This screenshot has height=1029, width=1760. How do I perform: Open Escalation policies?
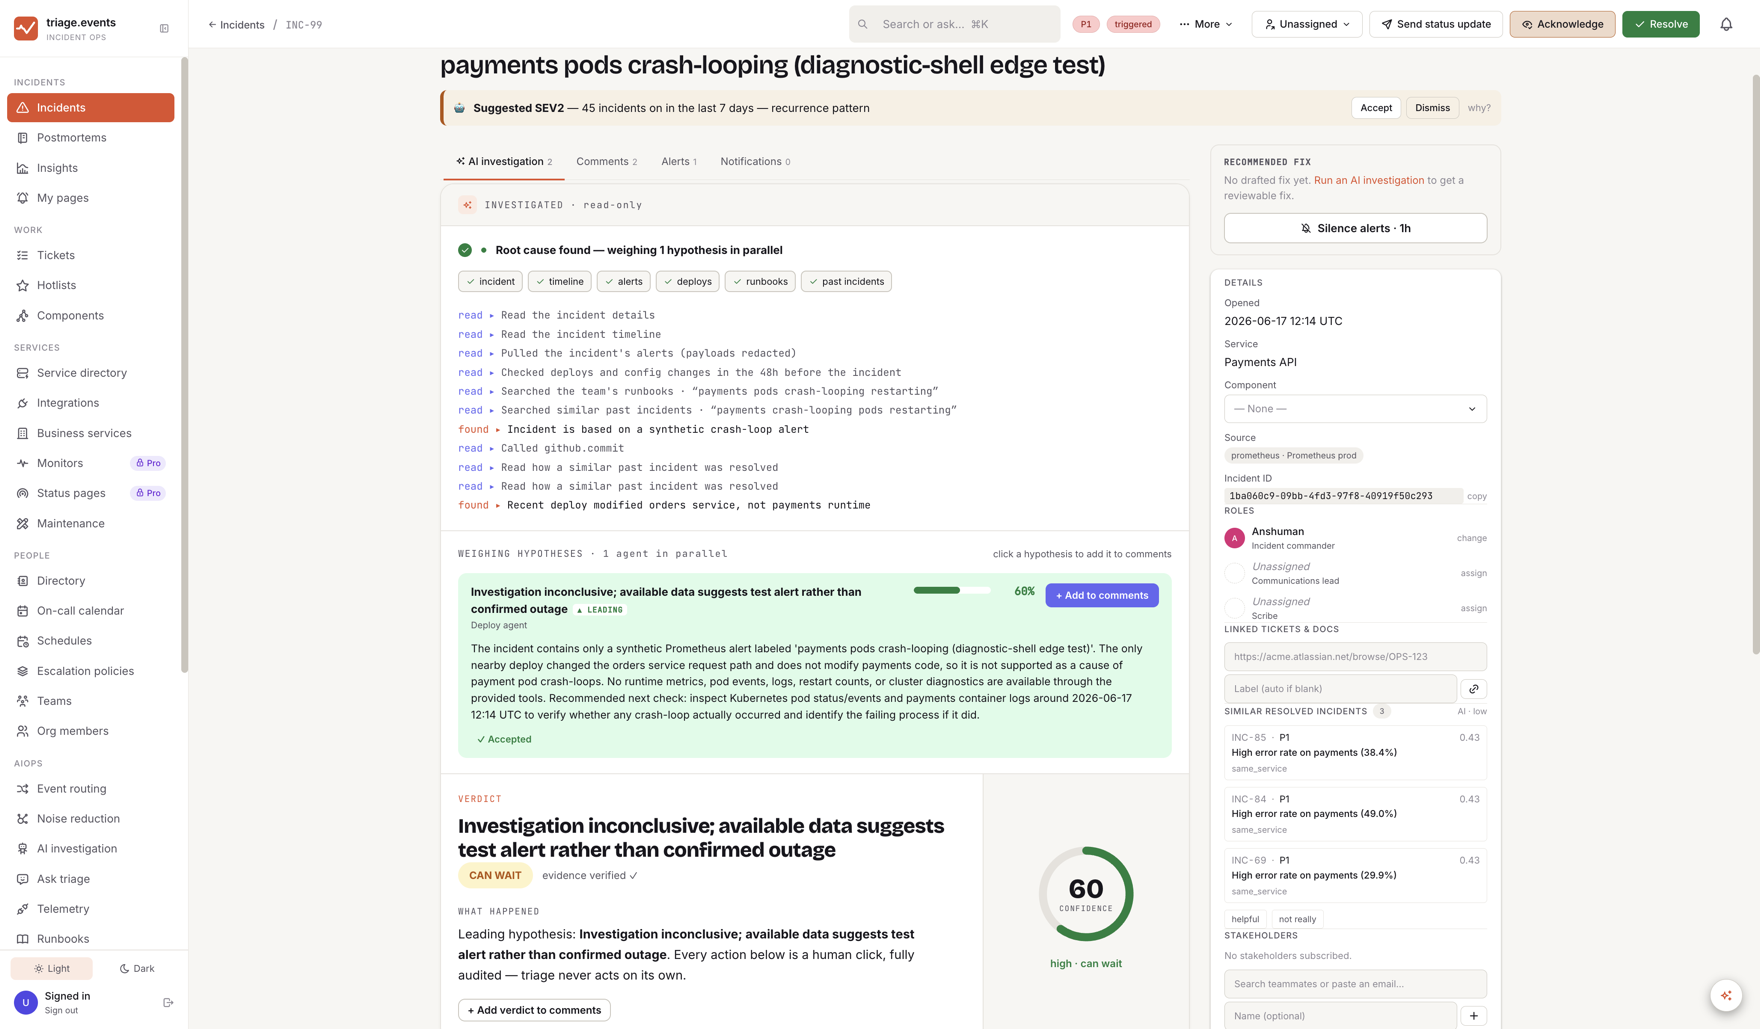pyautogui.click(x=90, y=671)
